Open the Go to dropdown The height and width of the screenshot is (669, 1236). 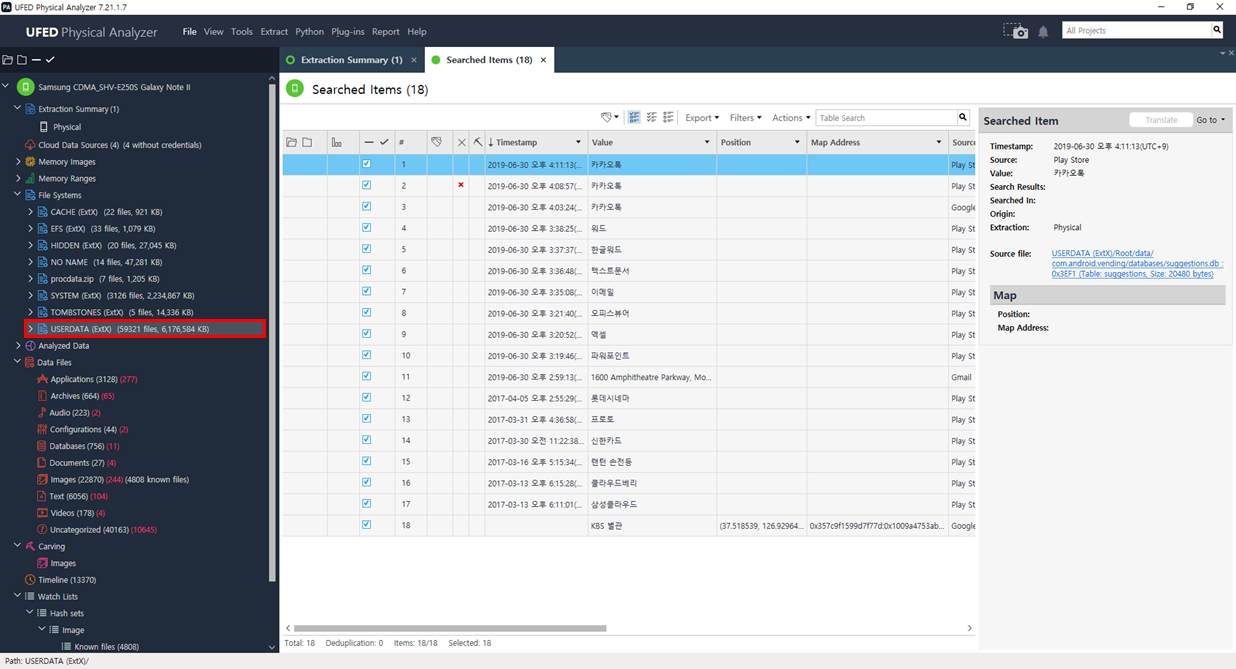[x=1210, y=120]
